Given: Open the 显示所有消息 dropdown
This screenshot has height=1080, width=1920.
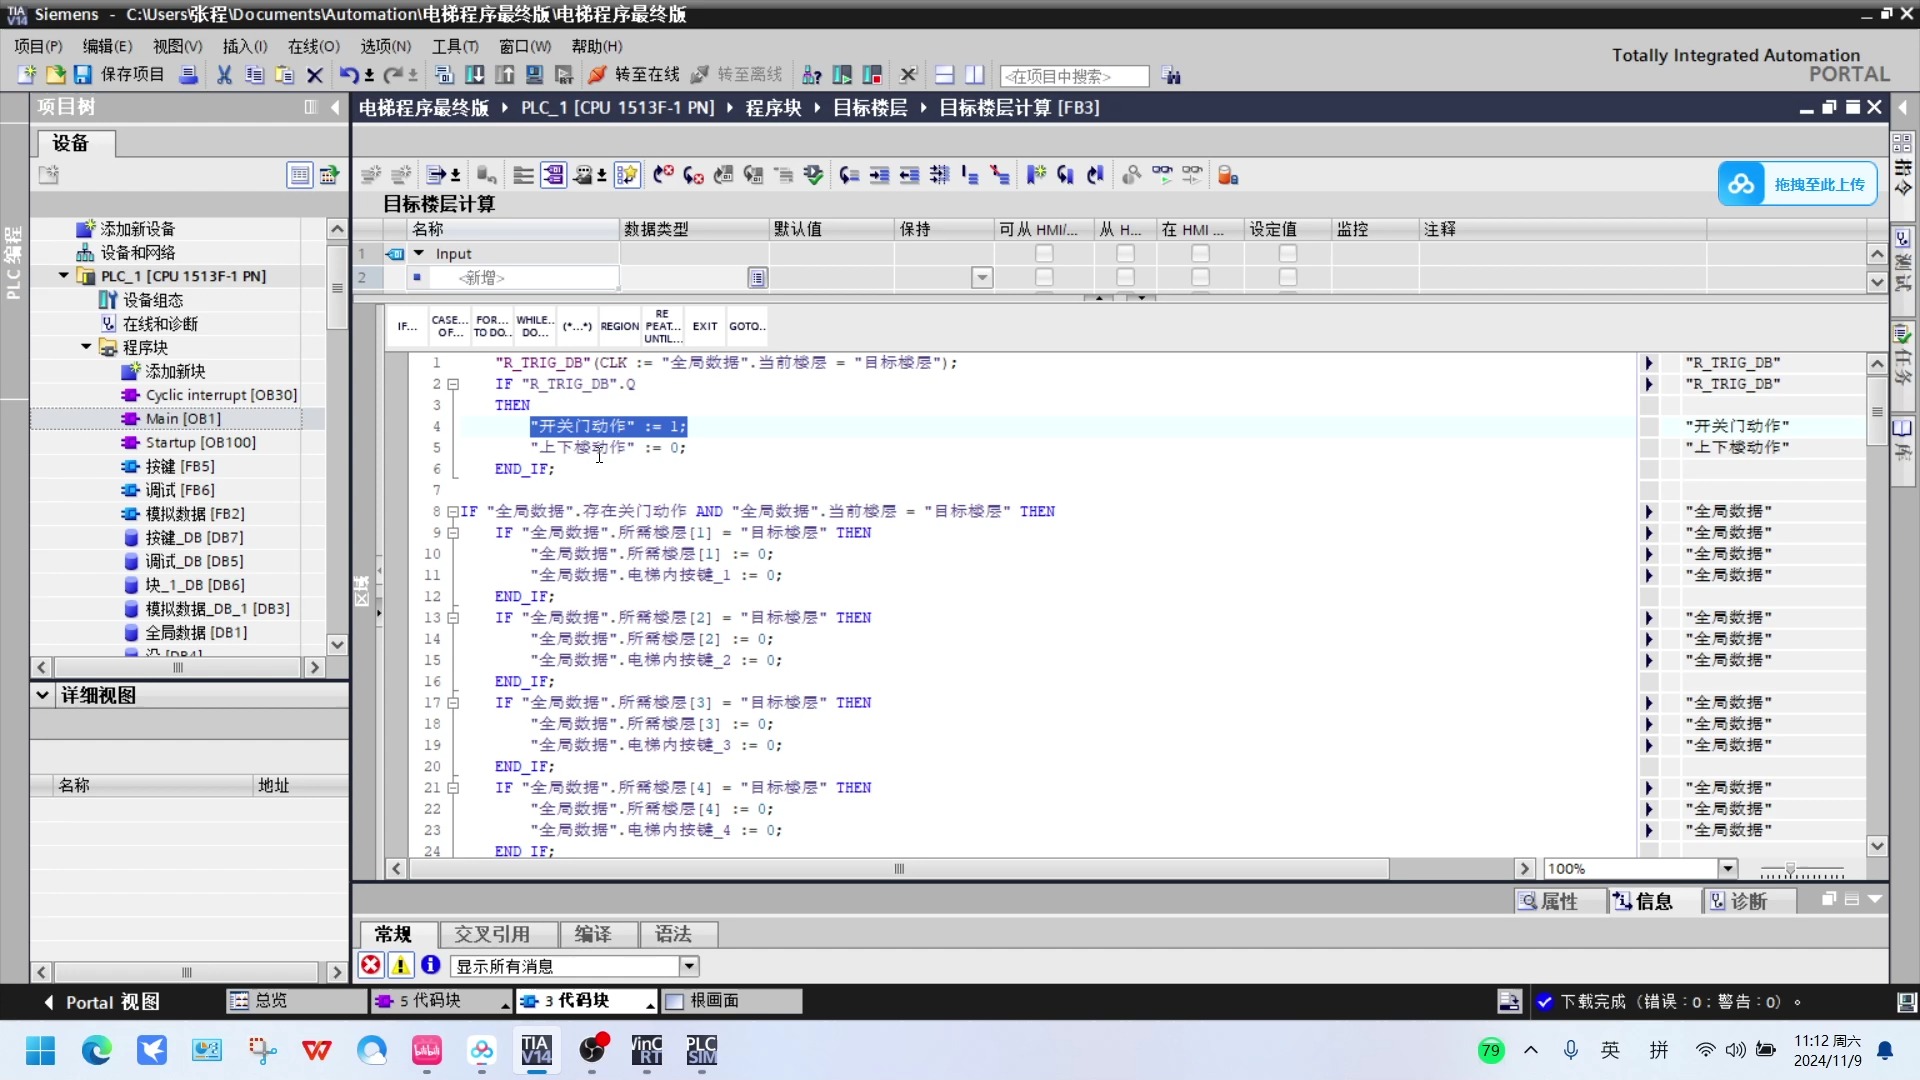Looking at the screenshot, I should click(x=689, y=966).
